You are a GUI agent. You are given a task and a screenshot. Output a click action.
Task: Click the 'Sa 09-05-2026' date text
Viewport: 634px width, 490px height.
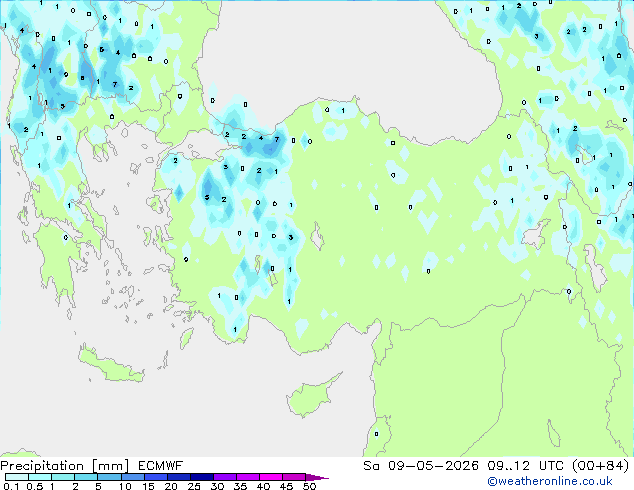[421, 466]
